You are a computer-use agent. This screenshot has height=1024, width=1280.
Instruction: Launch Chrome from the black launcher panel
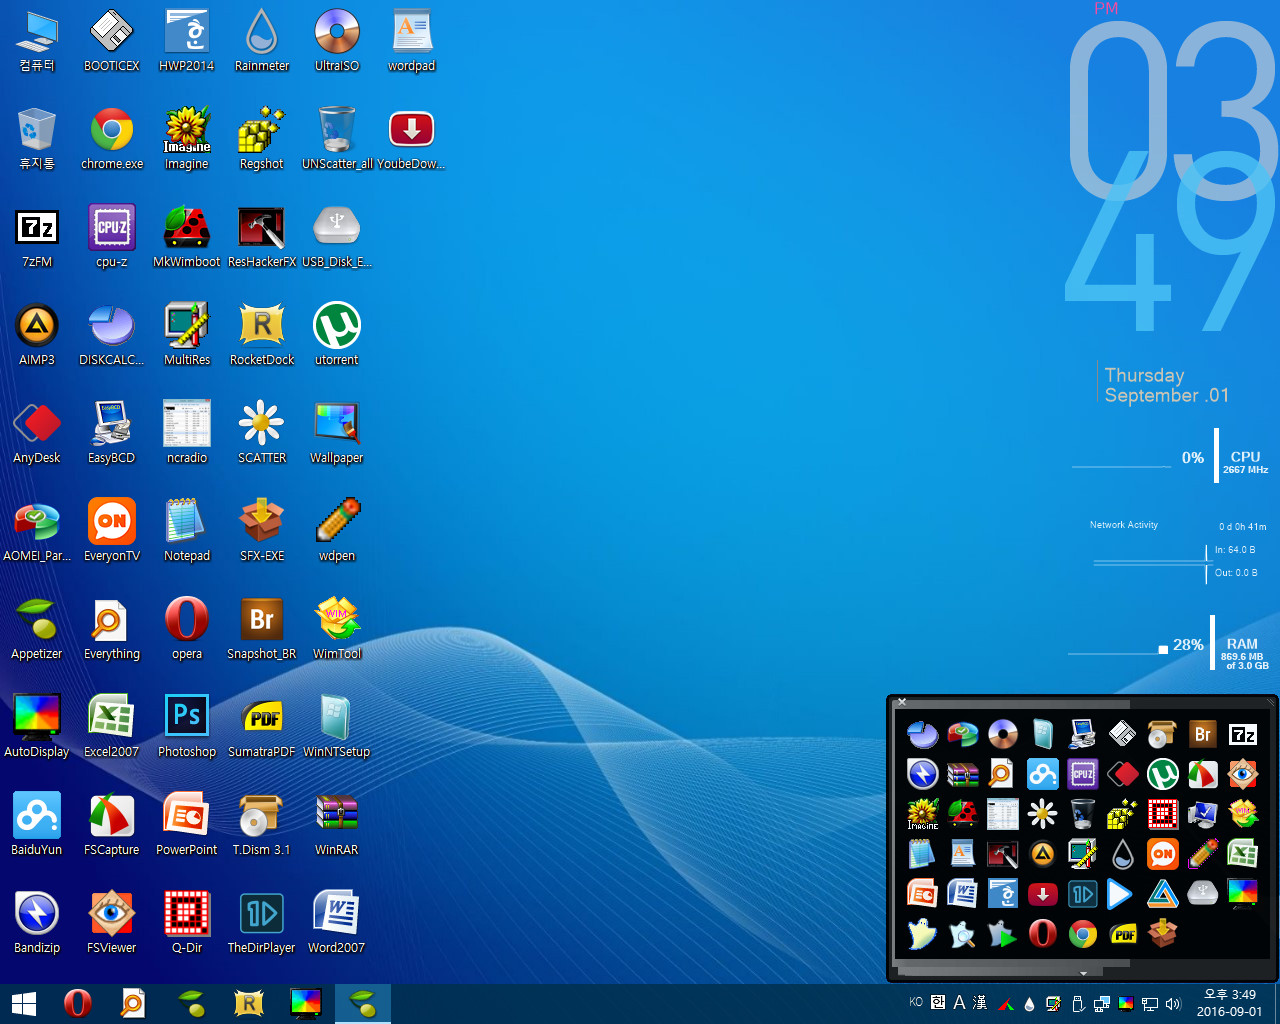[1082, 934]
